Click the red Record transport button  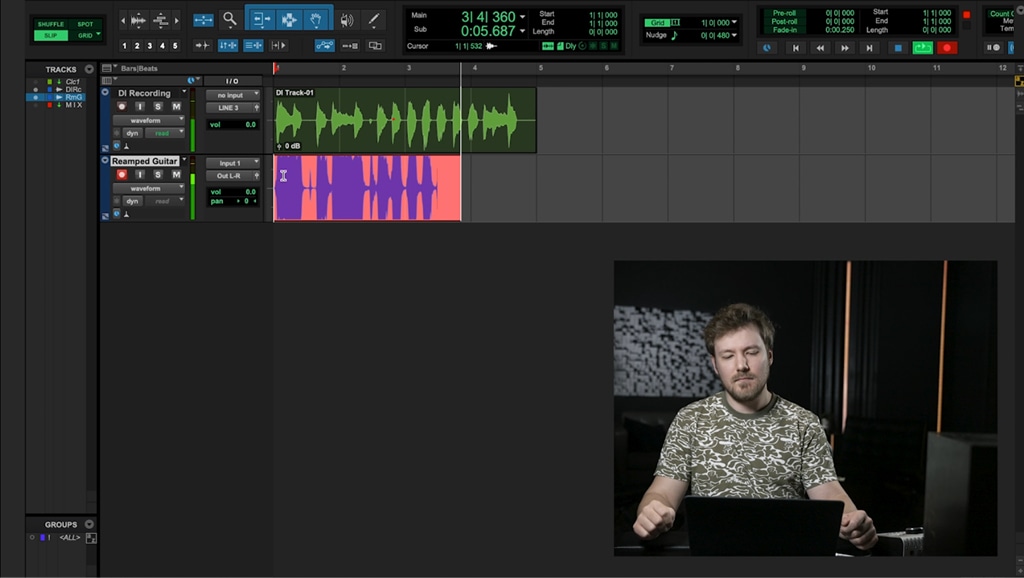(x=947, y=48)
